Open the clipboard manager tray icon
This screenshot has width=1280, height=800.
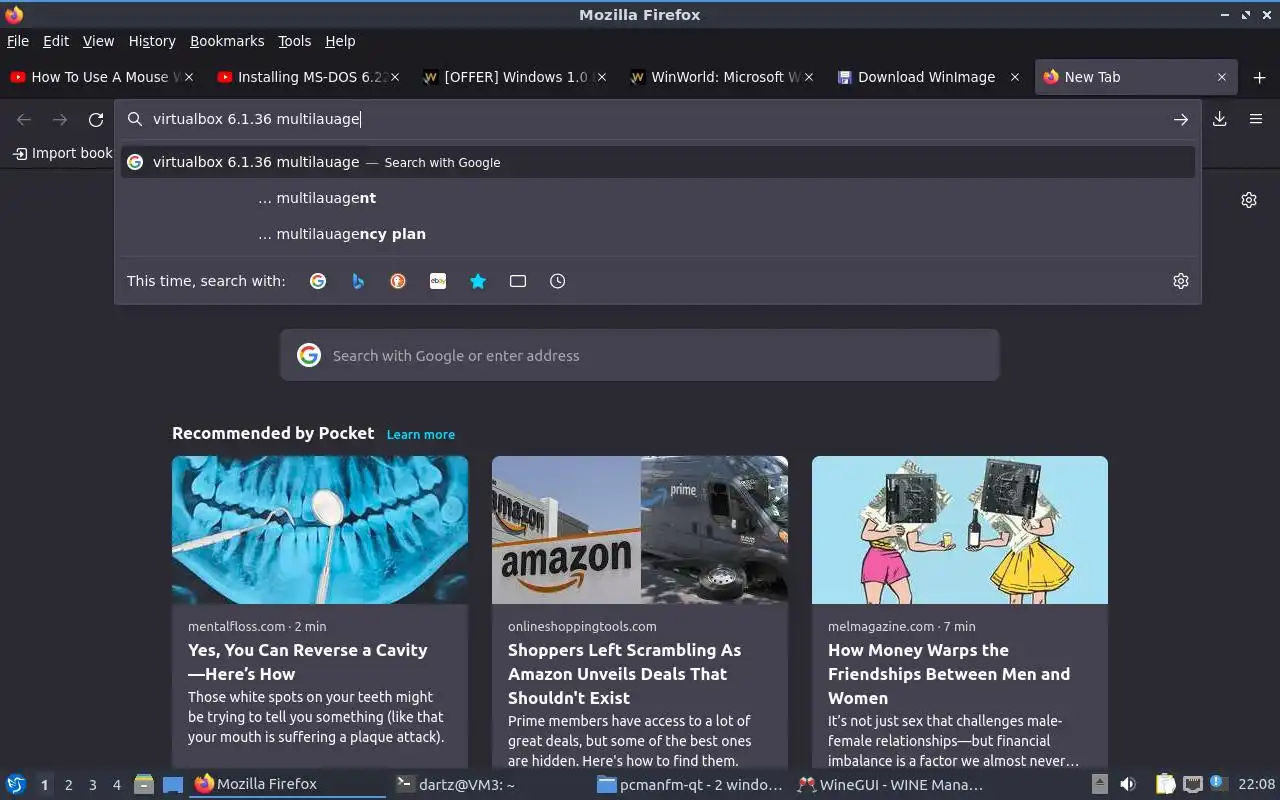[1165, 785]
